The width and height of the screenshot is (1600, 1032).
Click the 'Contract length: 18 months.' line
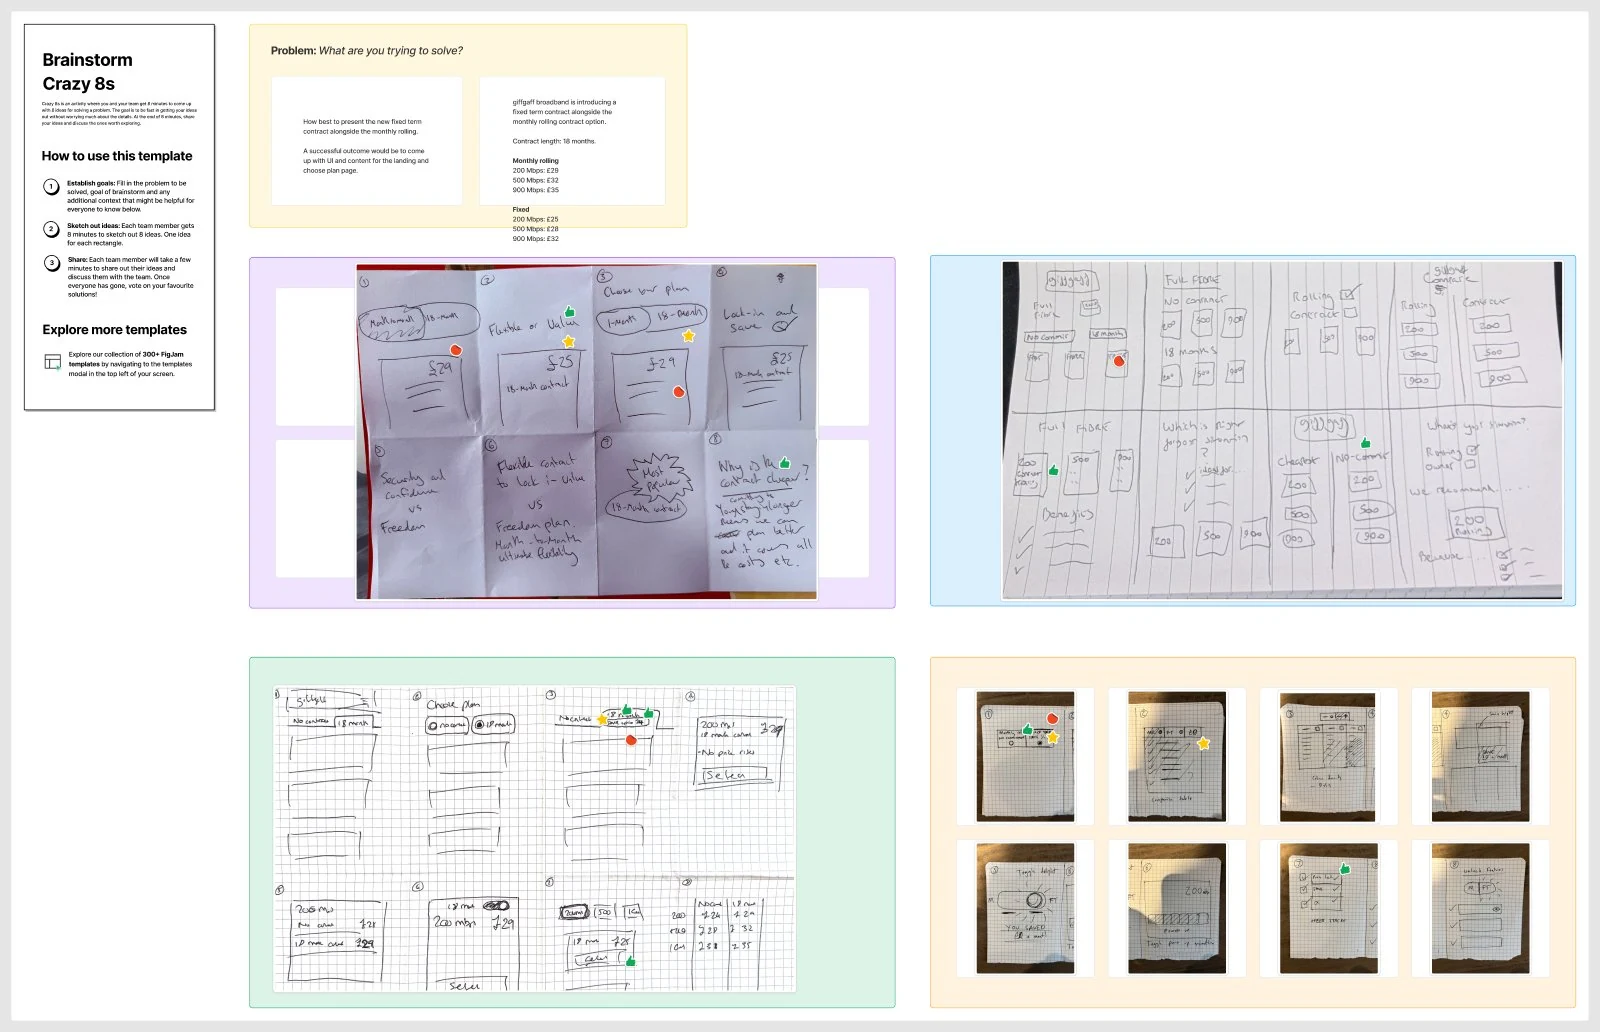click(554, 141)
